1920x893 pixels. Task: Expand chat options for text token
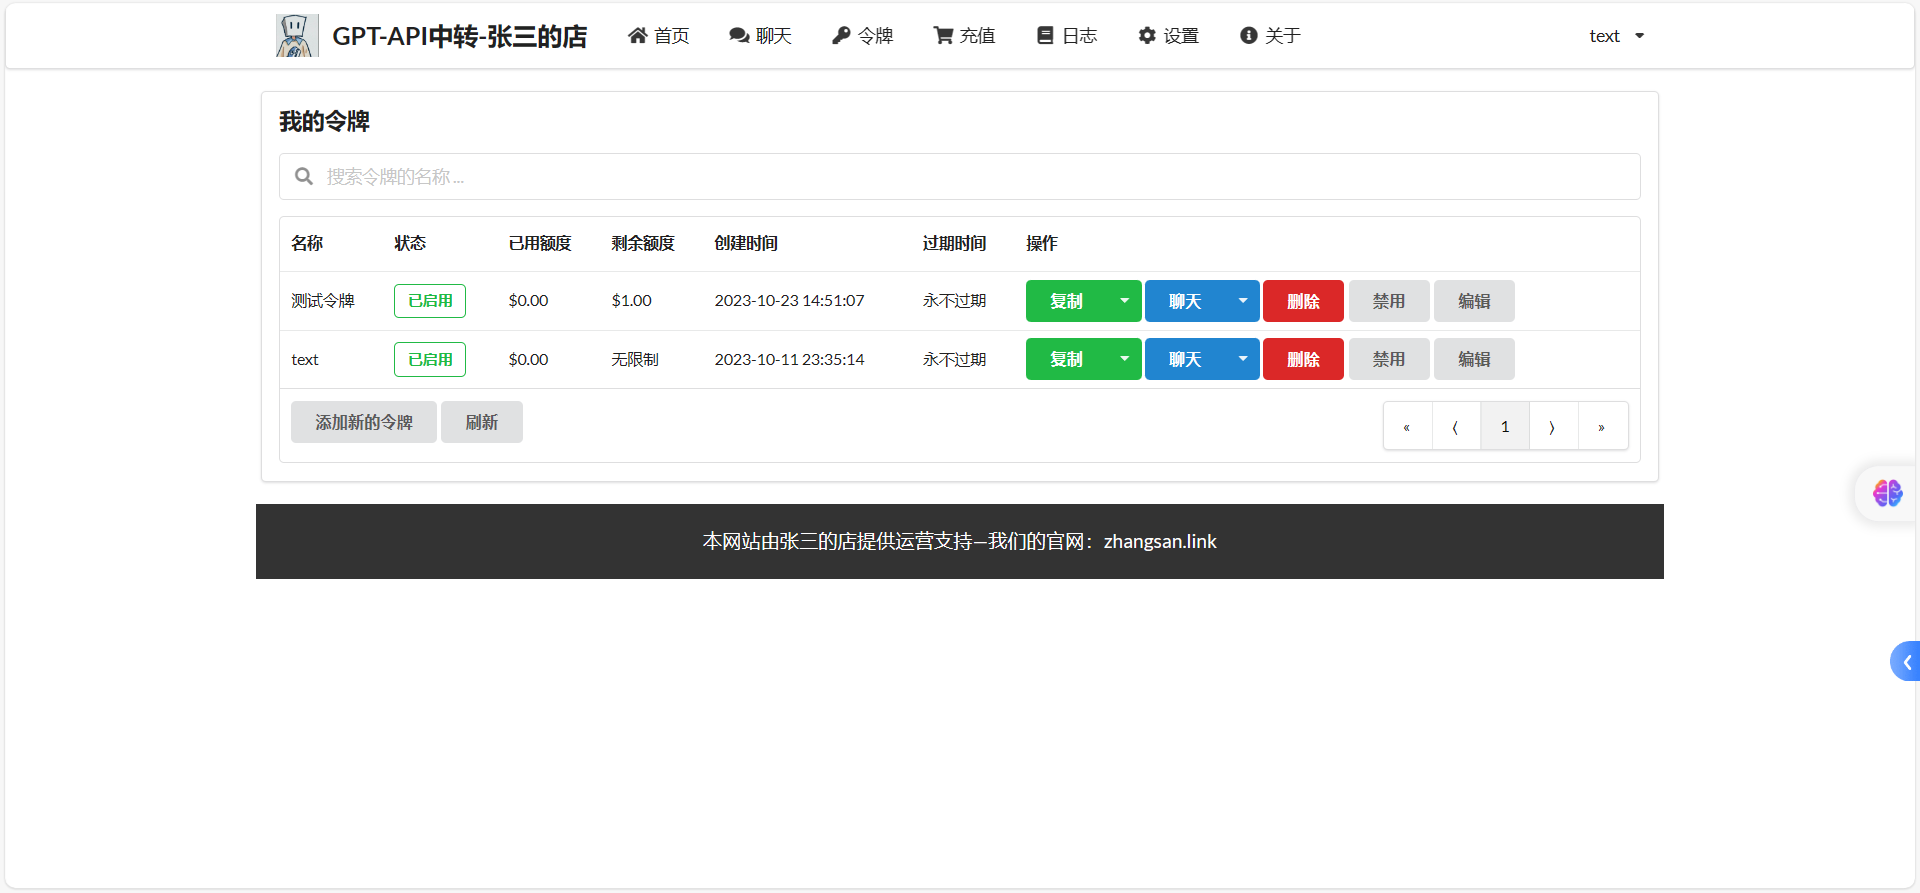pyautogui.click(x=1243, y=359)
